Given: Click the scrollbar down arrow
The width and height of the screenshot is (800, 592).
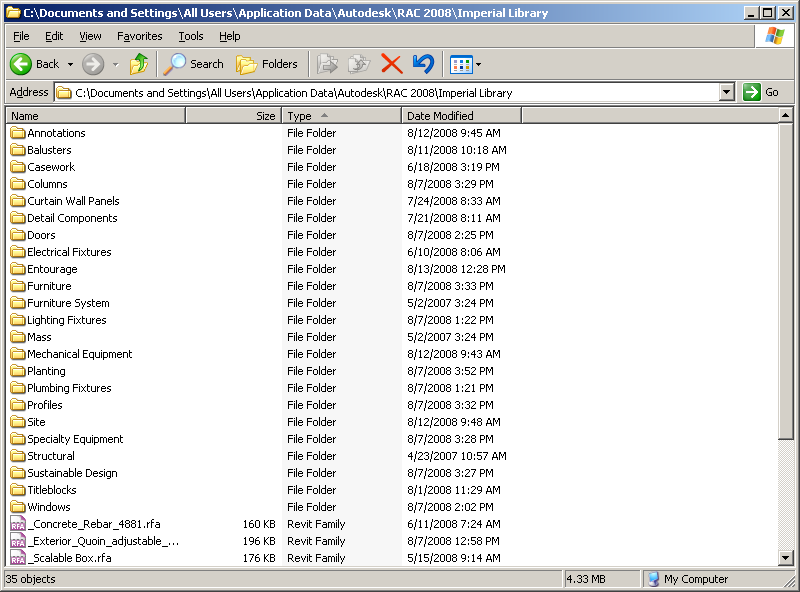Looking at the screenshot, I should [x=786, y=558].
